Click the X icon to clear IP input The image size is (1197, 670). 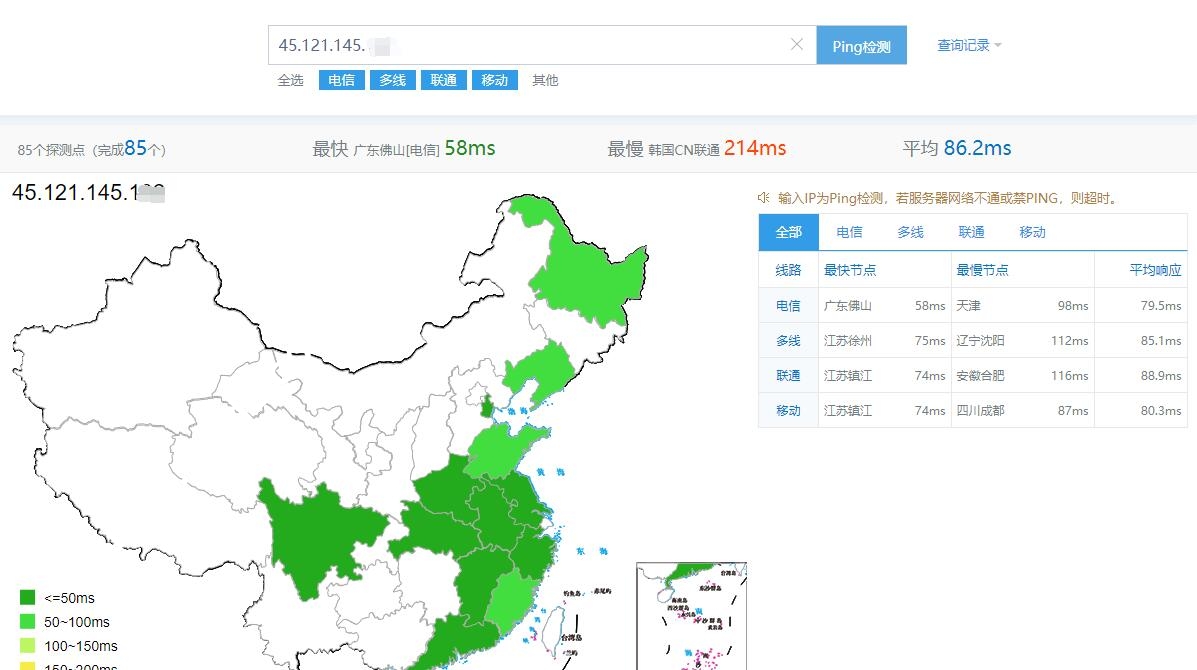pyautogui.click(x=797, y=44)
